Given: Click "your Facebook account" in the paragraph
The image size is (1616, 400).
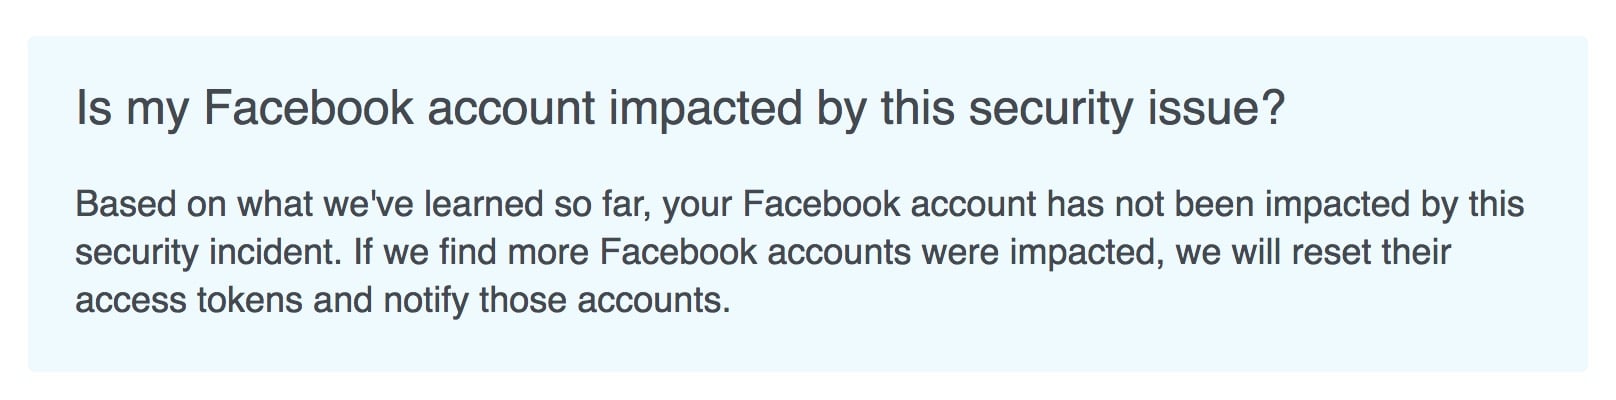Looking at the screenshot, I should coord(850,205).
